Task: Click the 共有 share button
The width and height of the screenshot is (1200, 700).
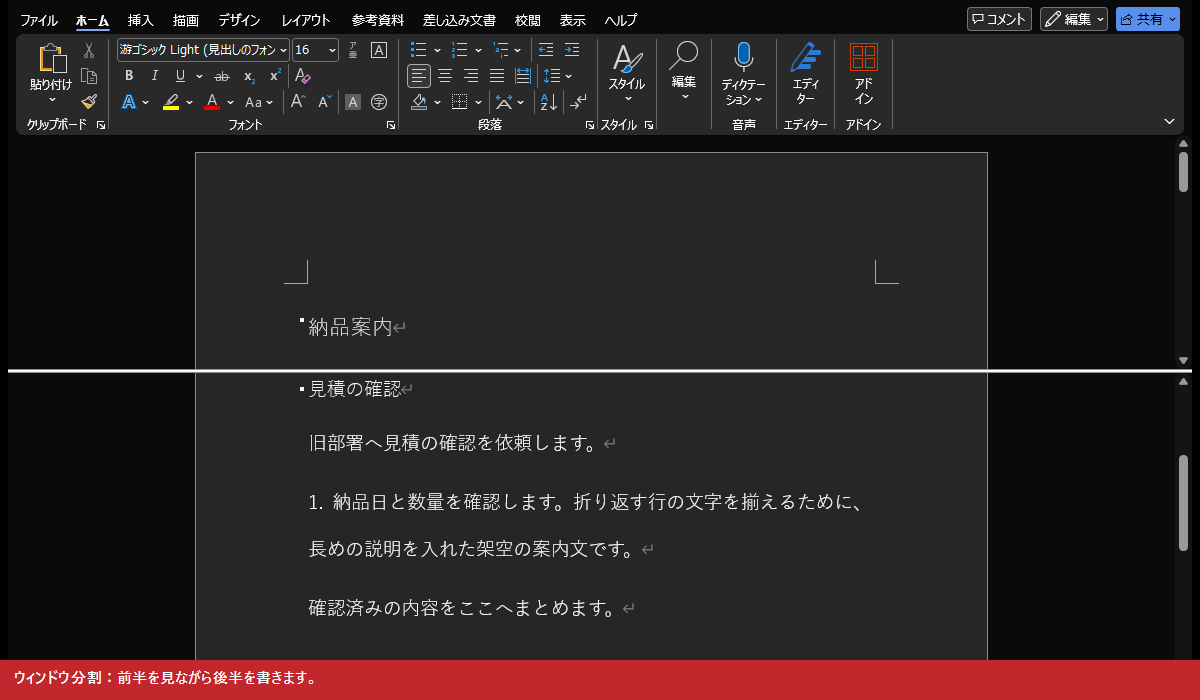Action: click(1148, 19)
